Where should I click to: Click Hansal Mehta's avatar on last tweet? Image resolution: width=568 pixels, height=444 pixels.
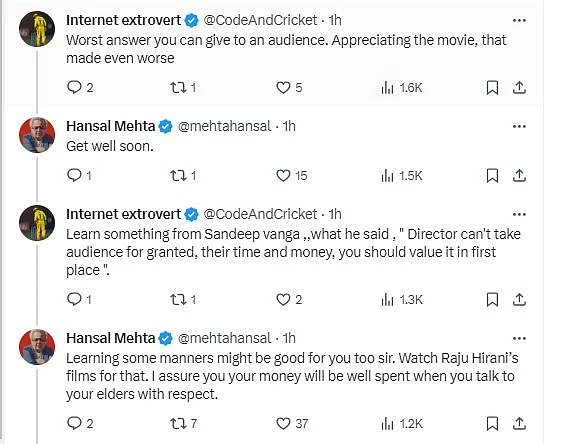pos(37,347)
